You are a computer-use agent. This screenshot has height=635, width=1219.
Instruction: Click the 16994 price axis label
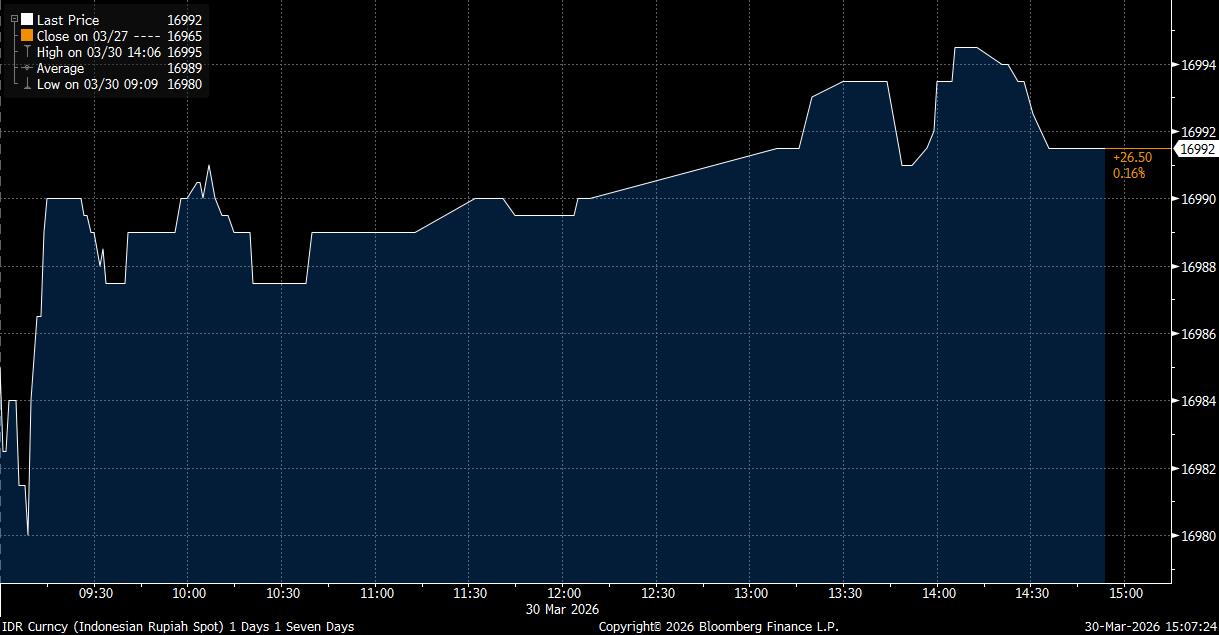tap(1198, 65)
